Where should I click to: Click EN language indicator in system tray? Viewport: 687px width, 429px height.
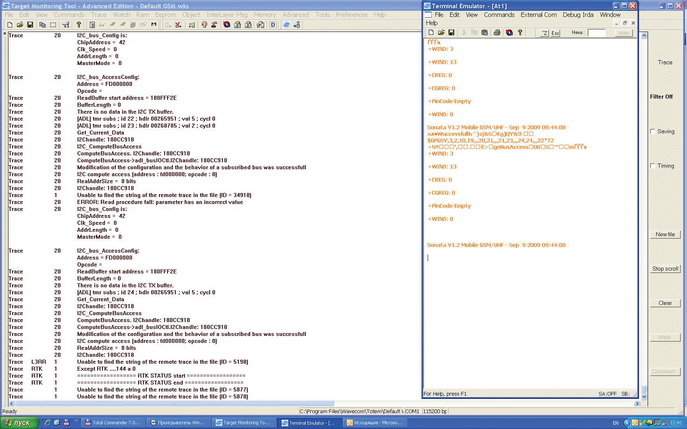click(616, 423)
